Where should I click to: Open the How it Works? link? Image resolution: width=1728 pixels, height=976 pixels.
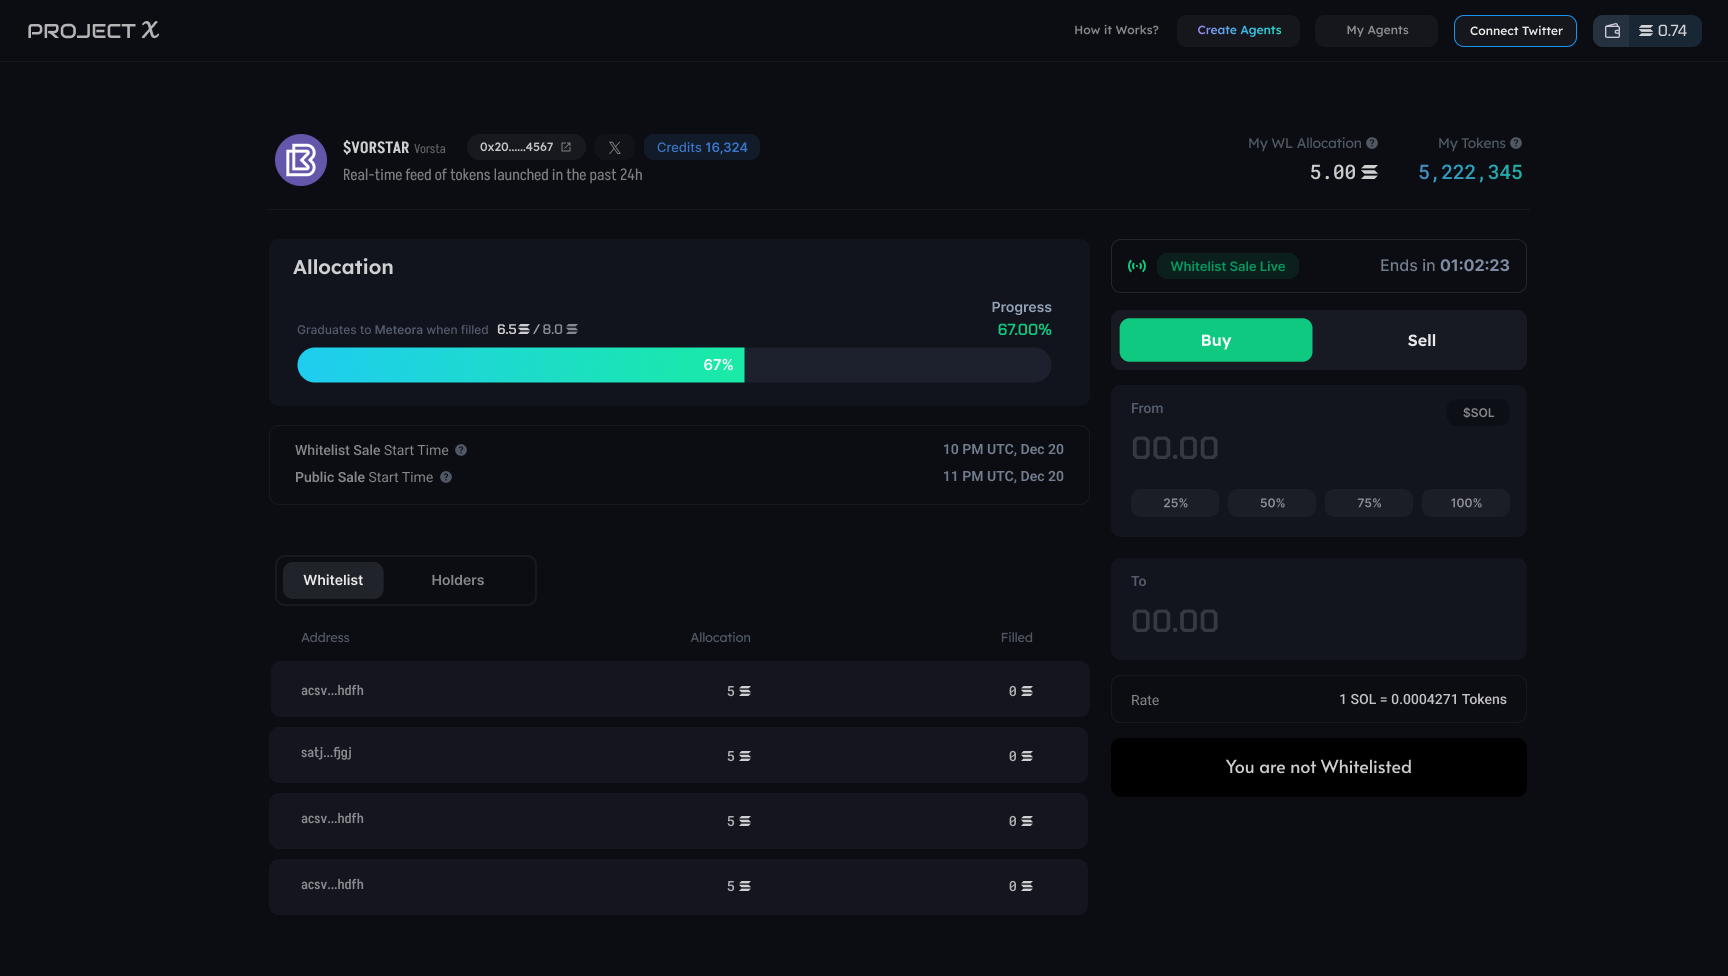(x=1116, y=30)
